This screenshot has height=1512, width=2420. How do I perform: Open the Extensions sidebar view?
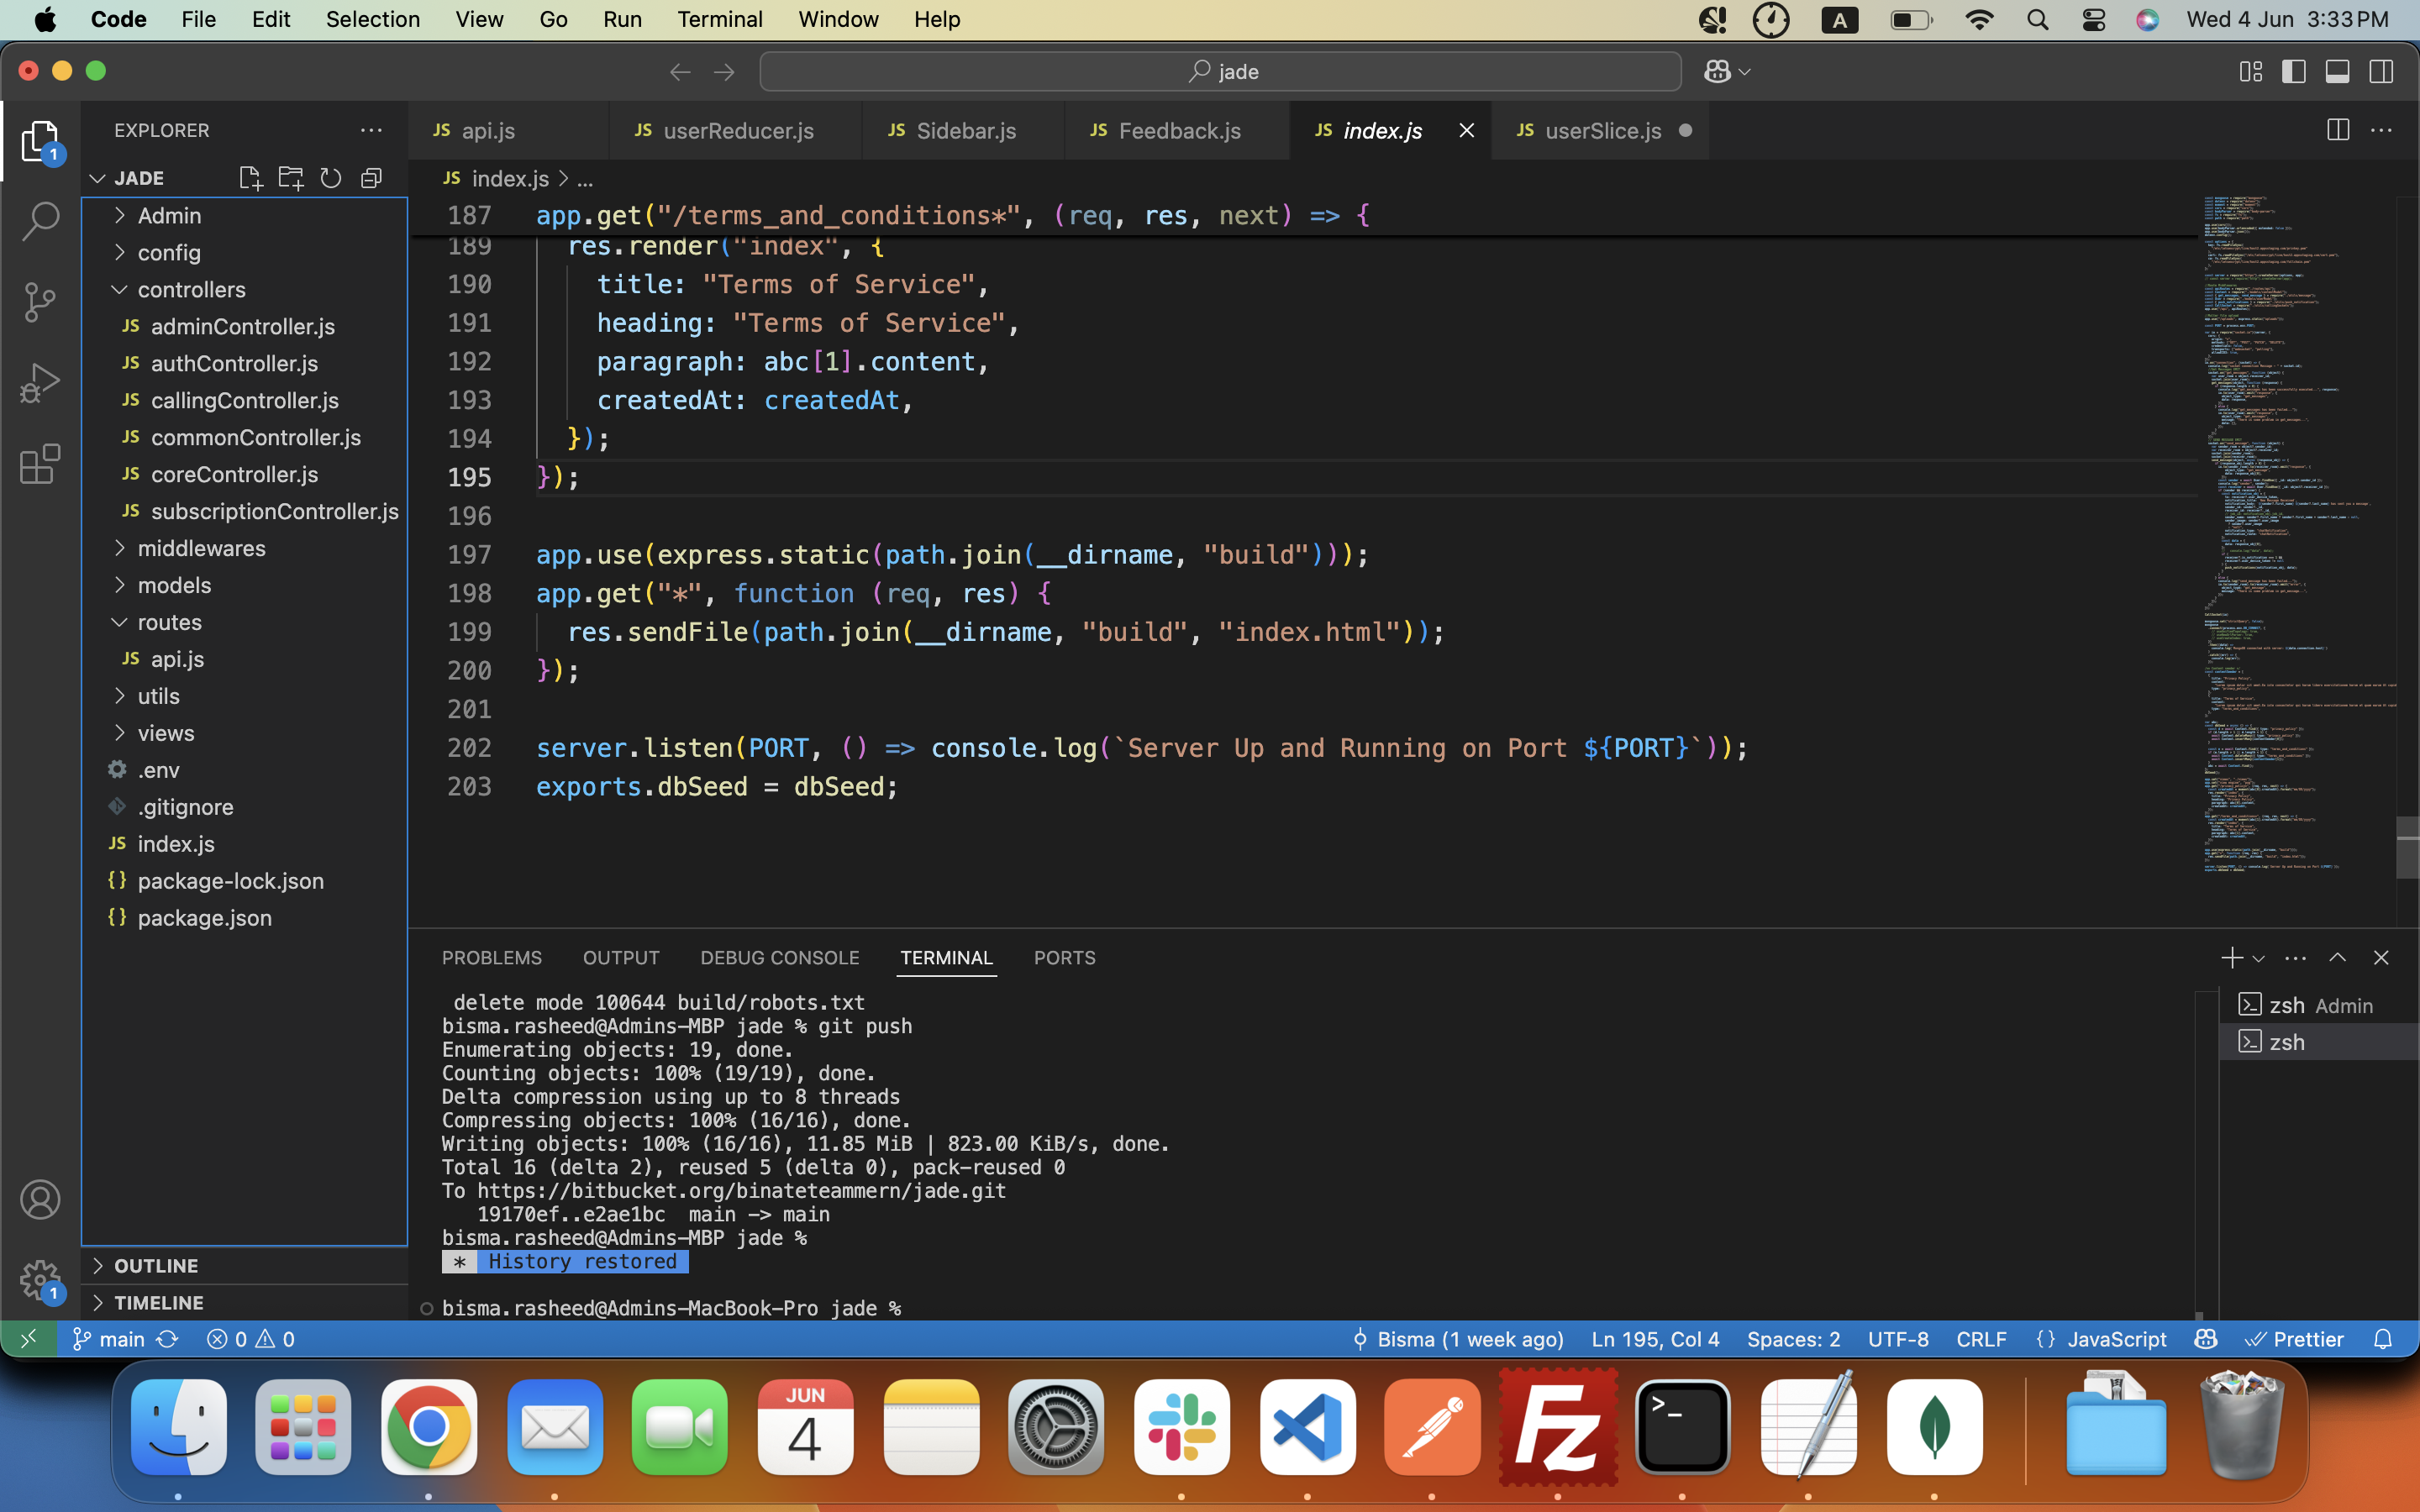(40, 465)
